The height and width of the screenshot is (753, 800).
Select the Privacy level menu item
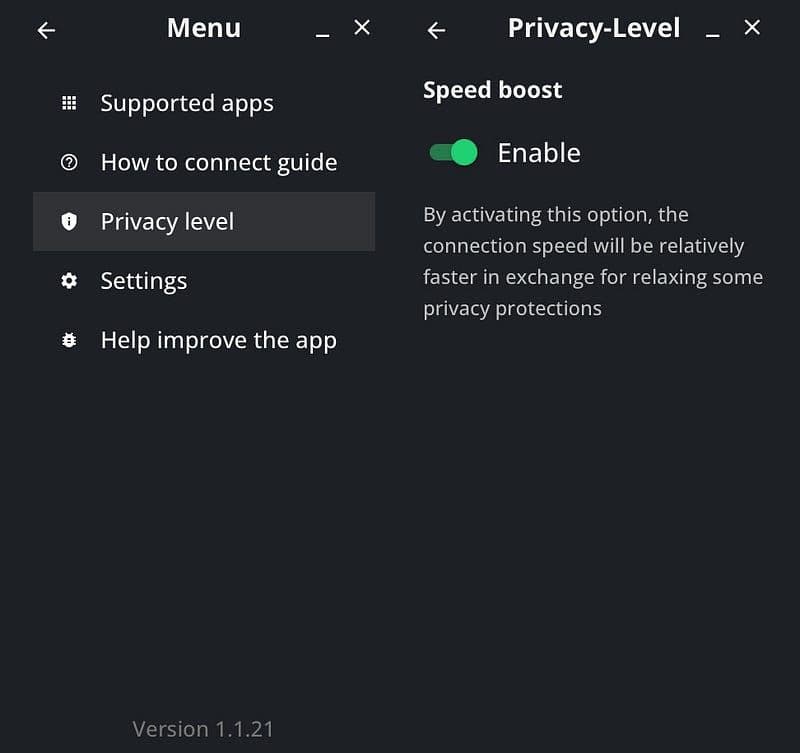click(167, 221)
